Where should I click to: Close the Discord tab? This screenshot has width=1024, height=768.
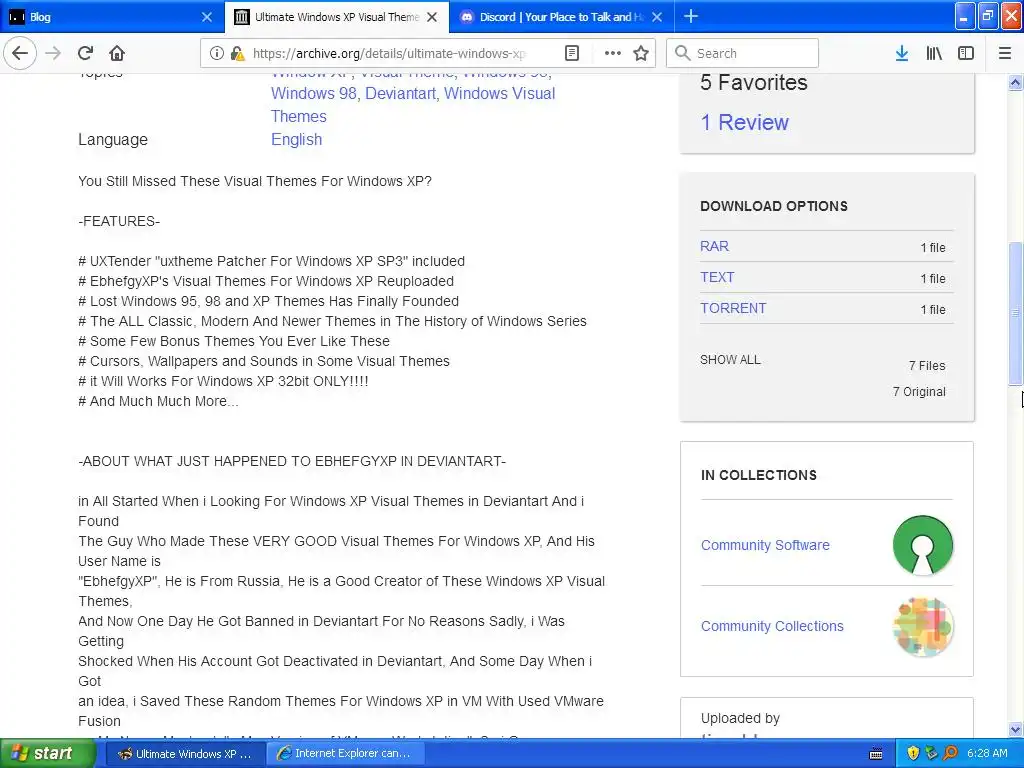[x=657, y=17]
